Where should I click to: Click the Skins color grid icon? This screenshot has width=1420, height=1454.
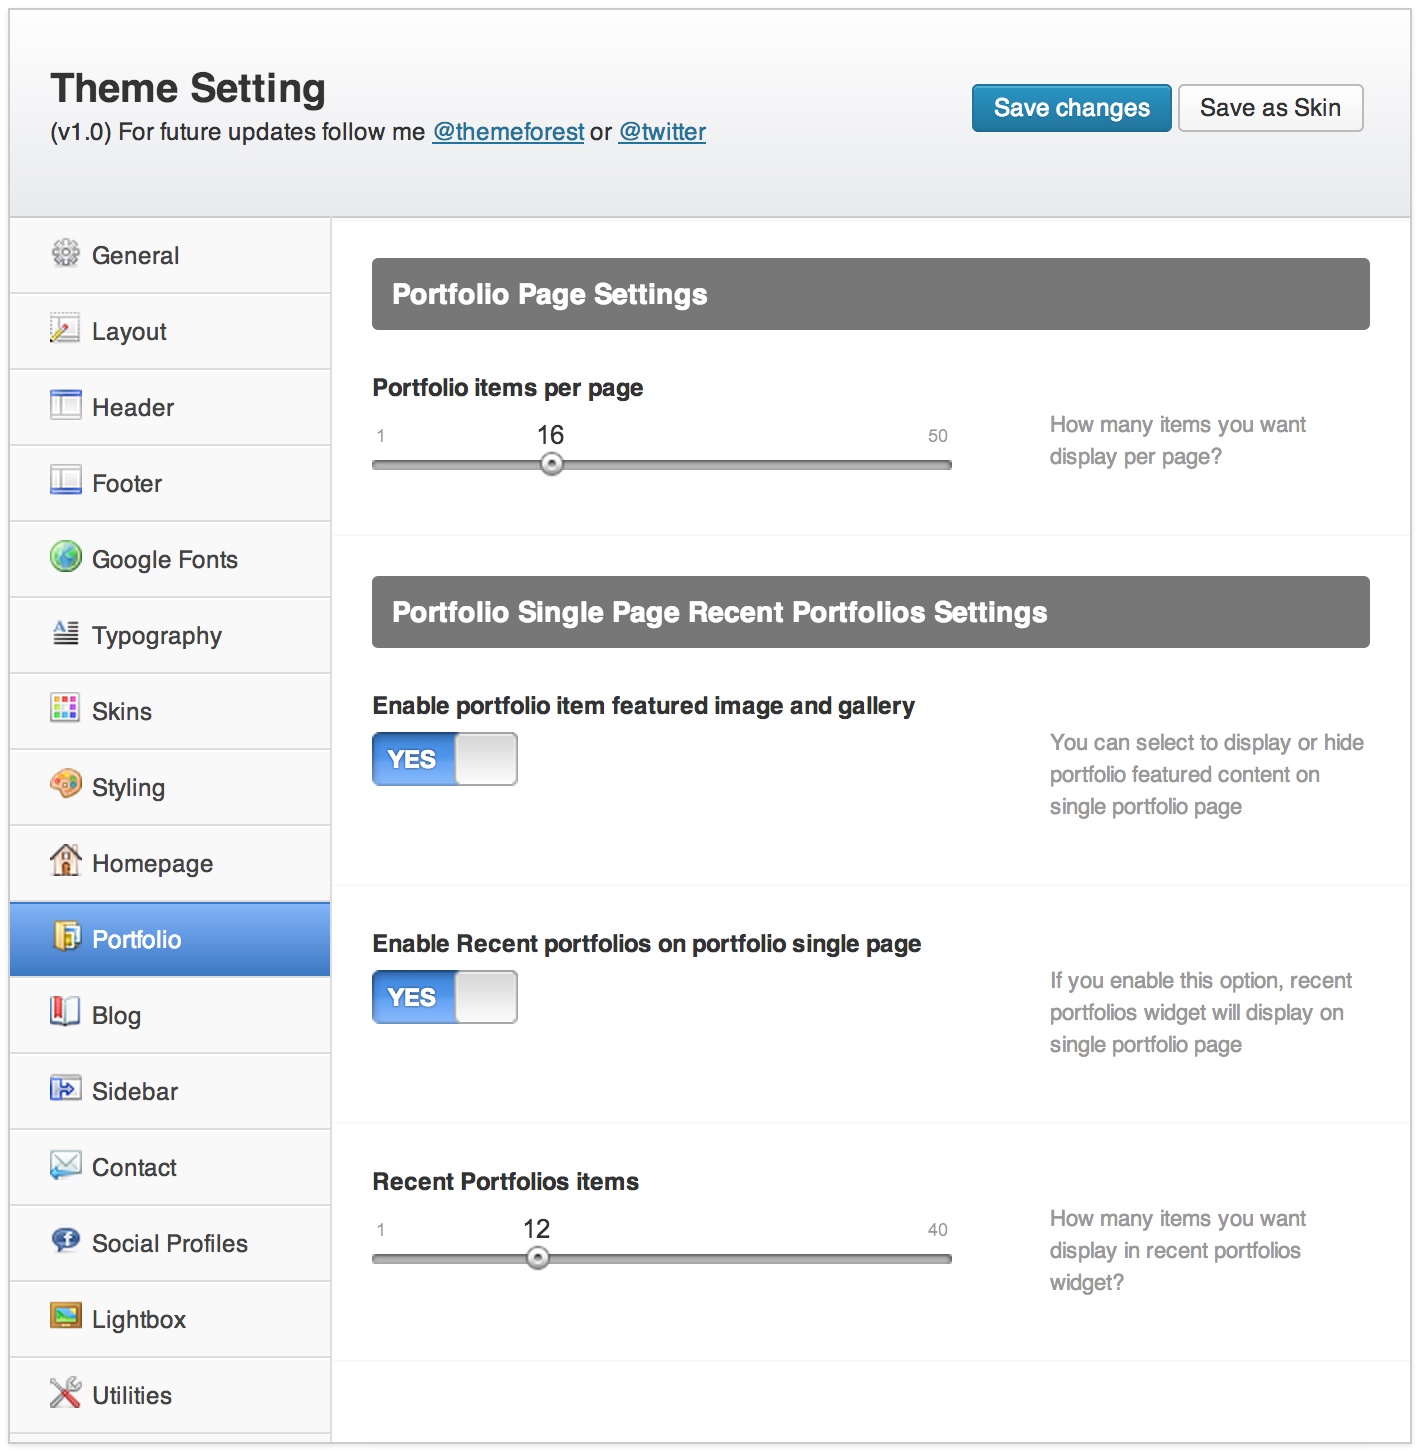point(65,708)
